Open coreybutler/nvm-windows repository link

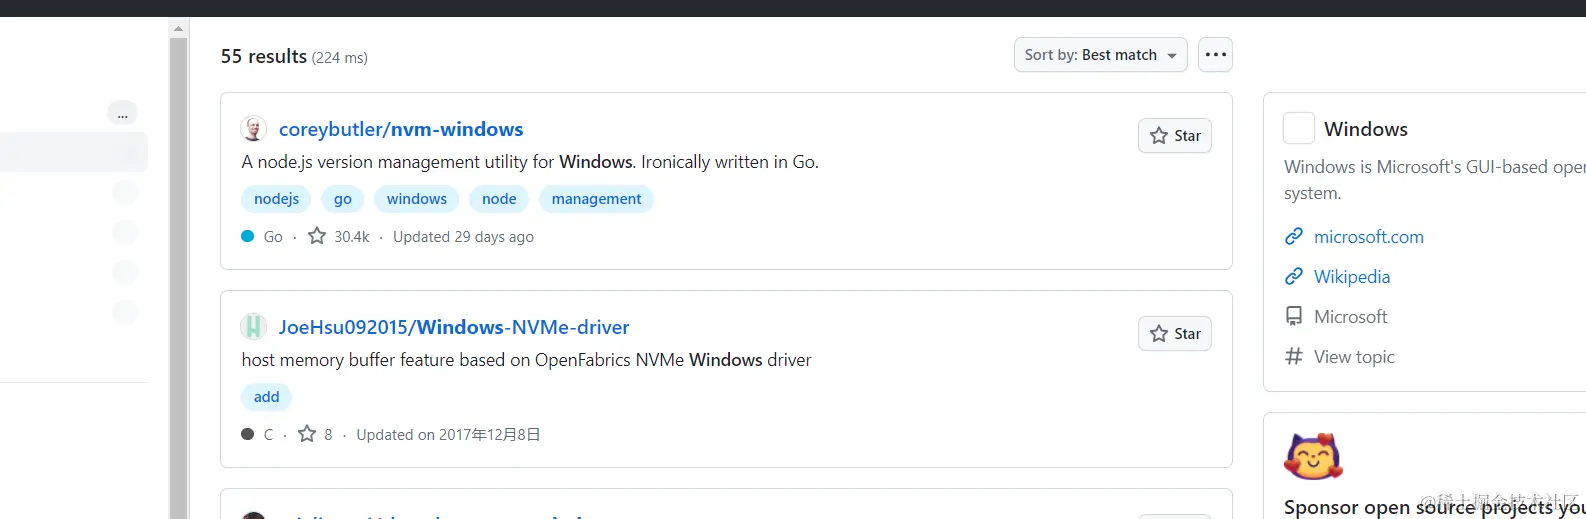pyautogui.click(x=401, y=129)
